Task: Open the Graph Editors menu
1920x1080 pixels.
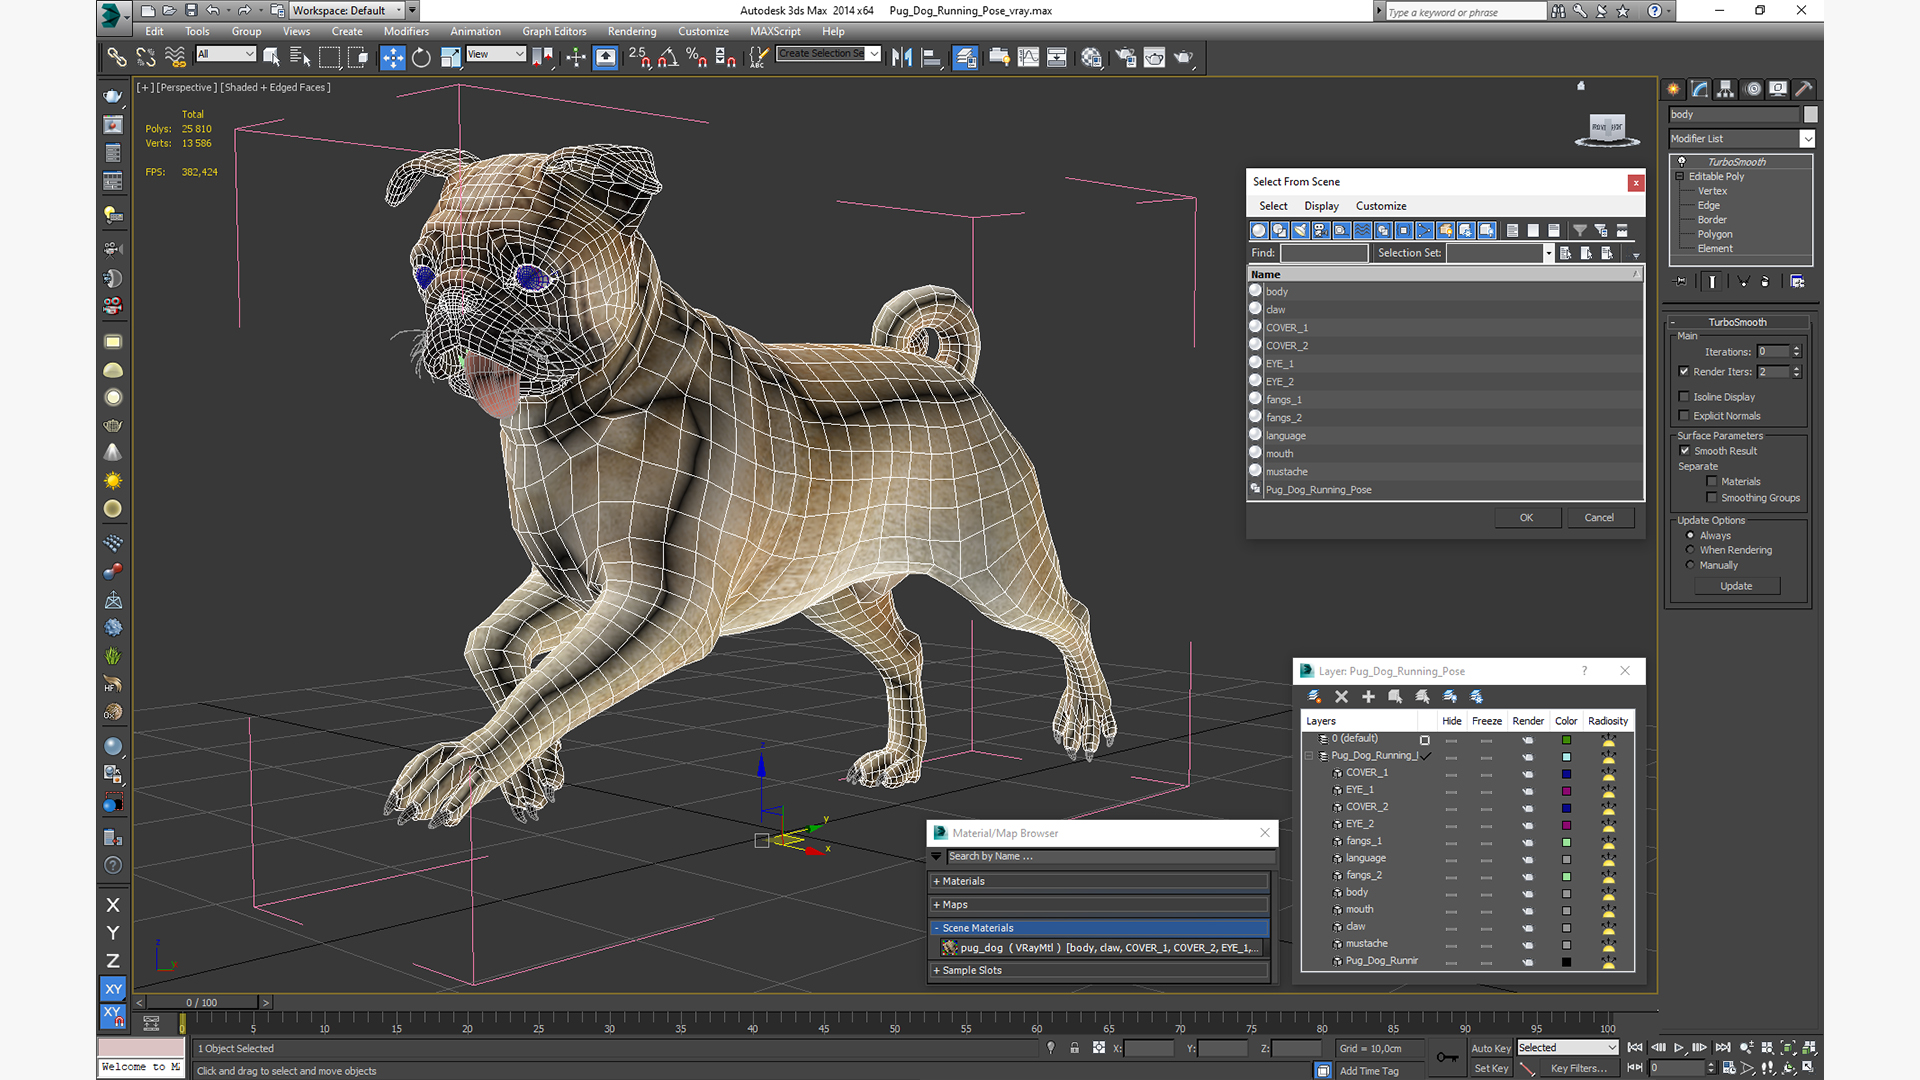Action: pos(554,31)
